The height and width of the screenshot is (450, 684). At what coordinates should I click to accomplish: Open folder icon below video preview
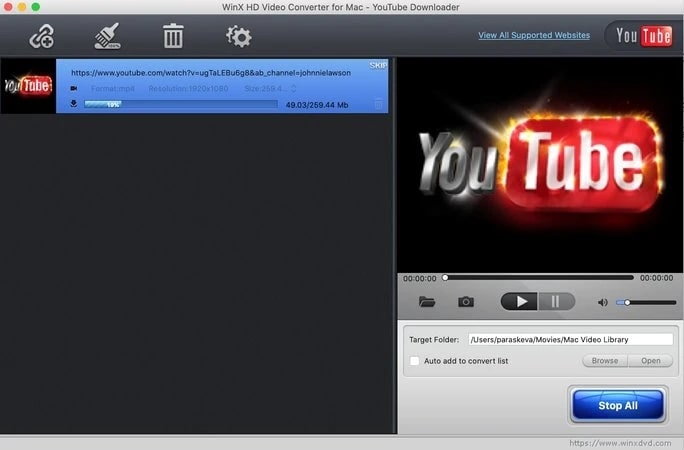pyautogui.click(x=427, y=301)
